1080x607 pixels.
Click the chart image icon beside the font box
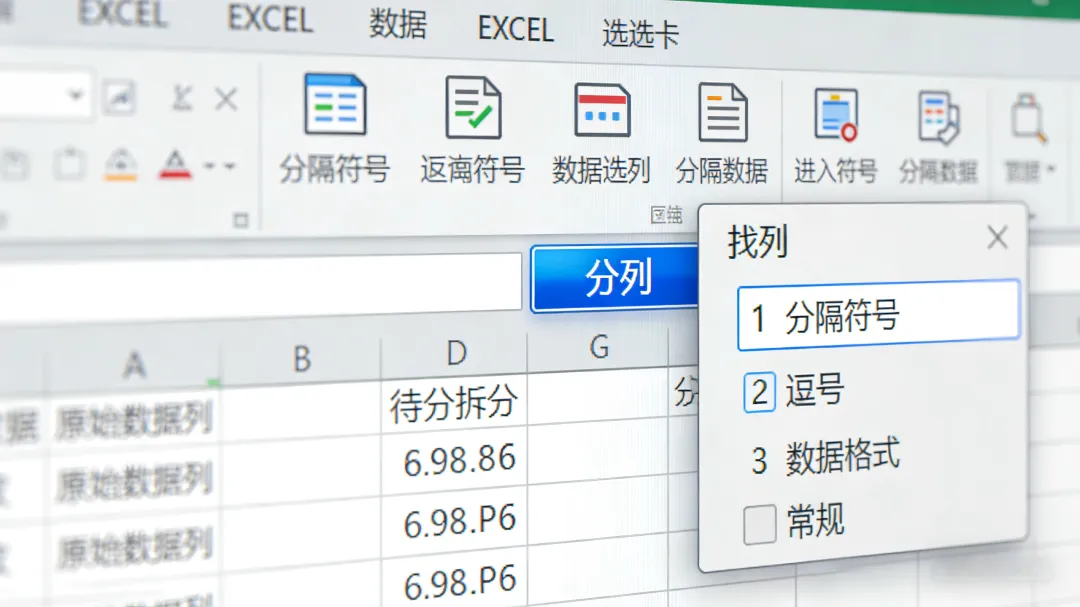click(x=120, y=97)
